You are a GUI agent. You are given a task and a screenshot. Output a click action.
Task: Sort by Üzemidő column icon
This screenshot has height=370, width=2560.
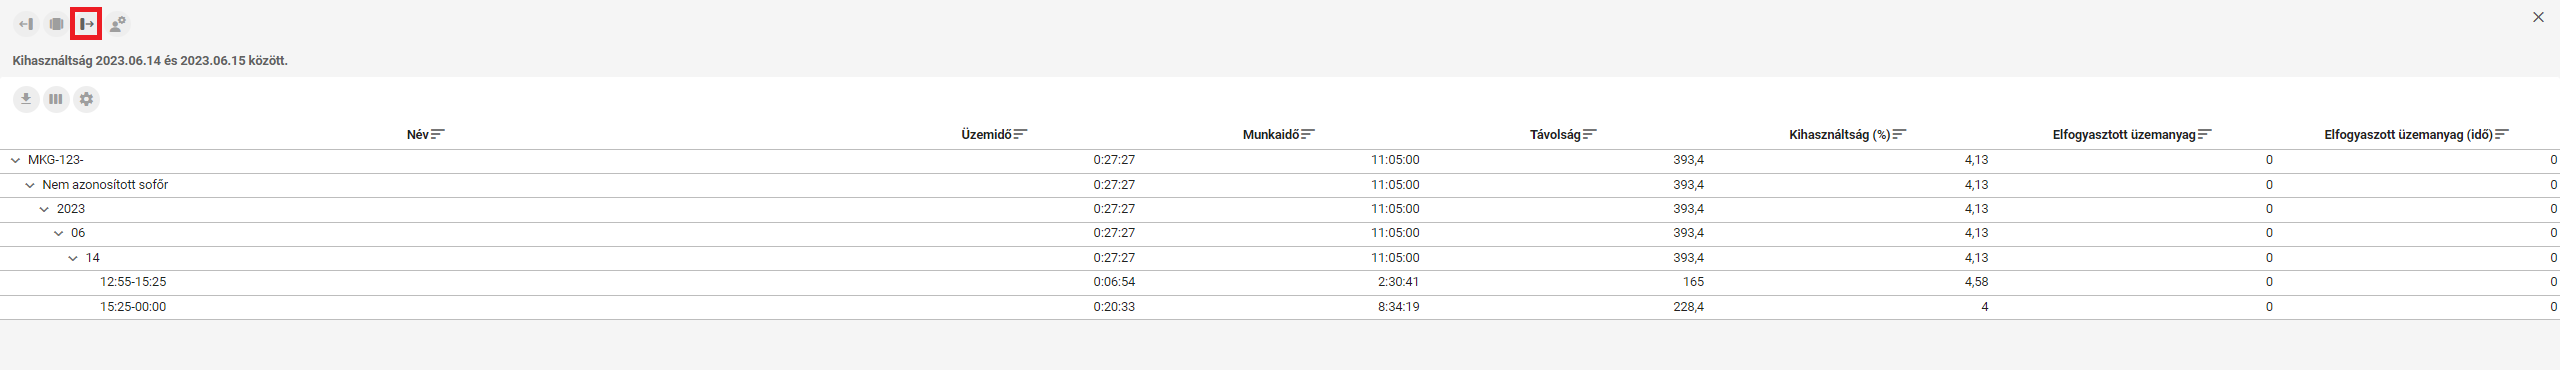(x=1021, y=134)
